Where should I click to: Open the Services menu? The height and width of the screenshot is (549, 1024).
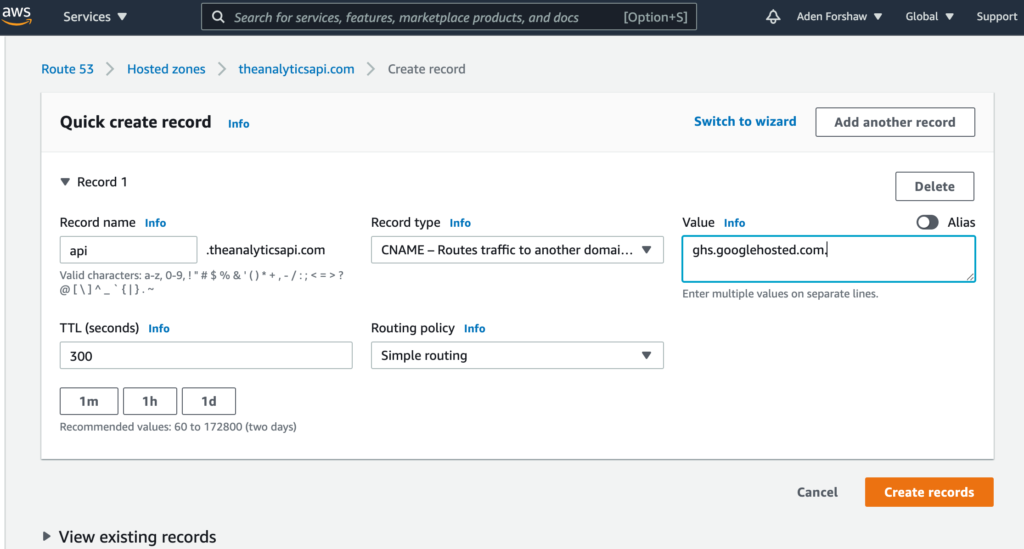95,17
